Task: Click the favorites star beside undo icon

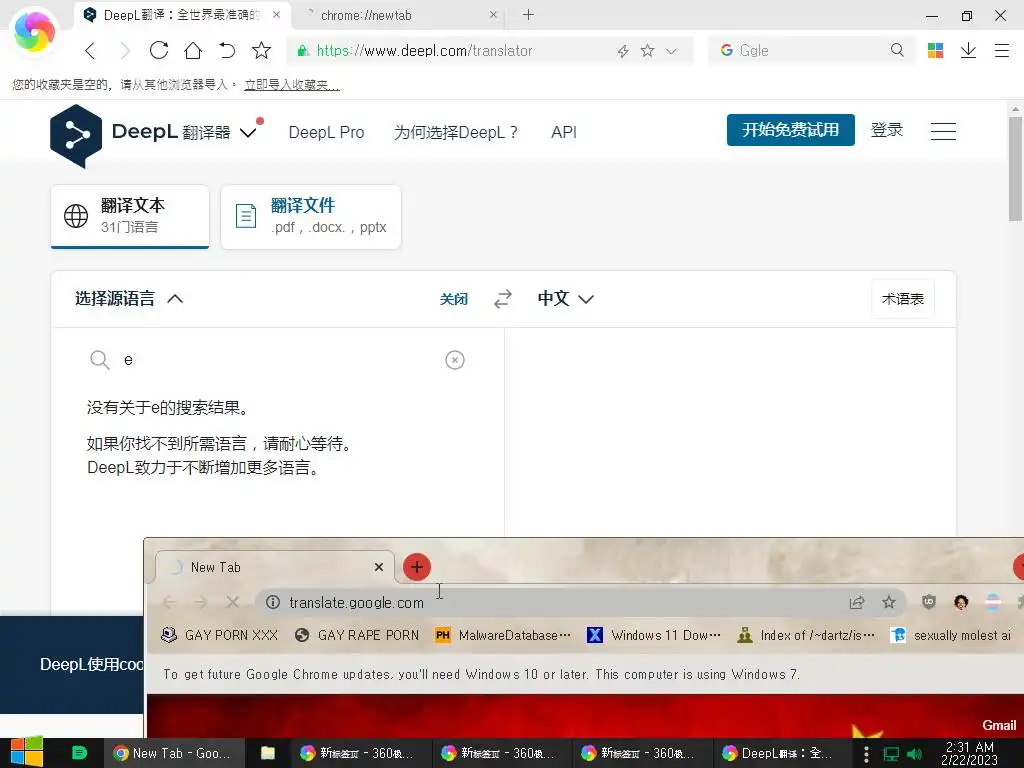Action: (261, 50)
